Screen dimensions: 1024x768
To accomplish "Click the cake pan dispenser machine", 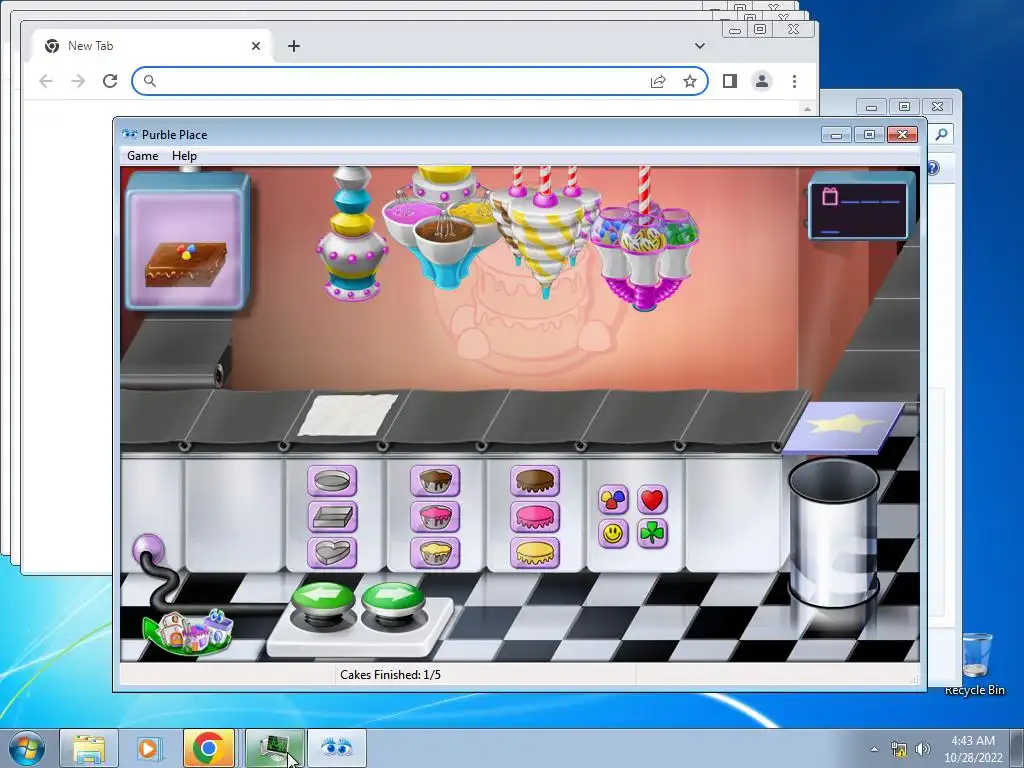I will click(x=351, y=233).
